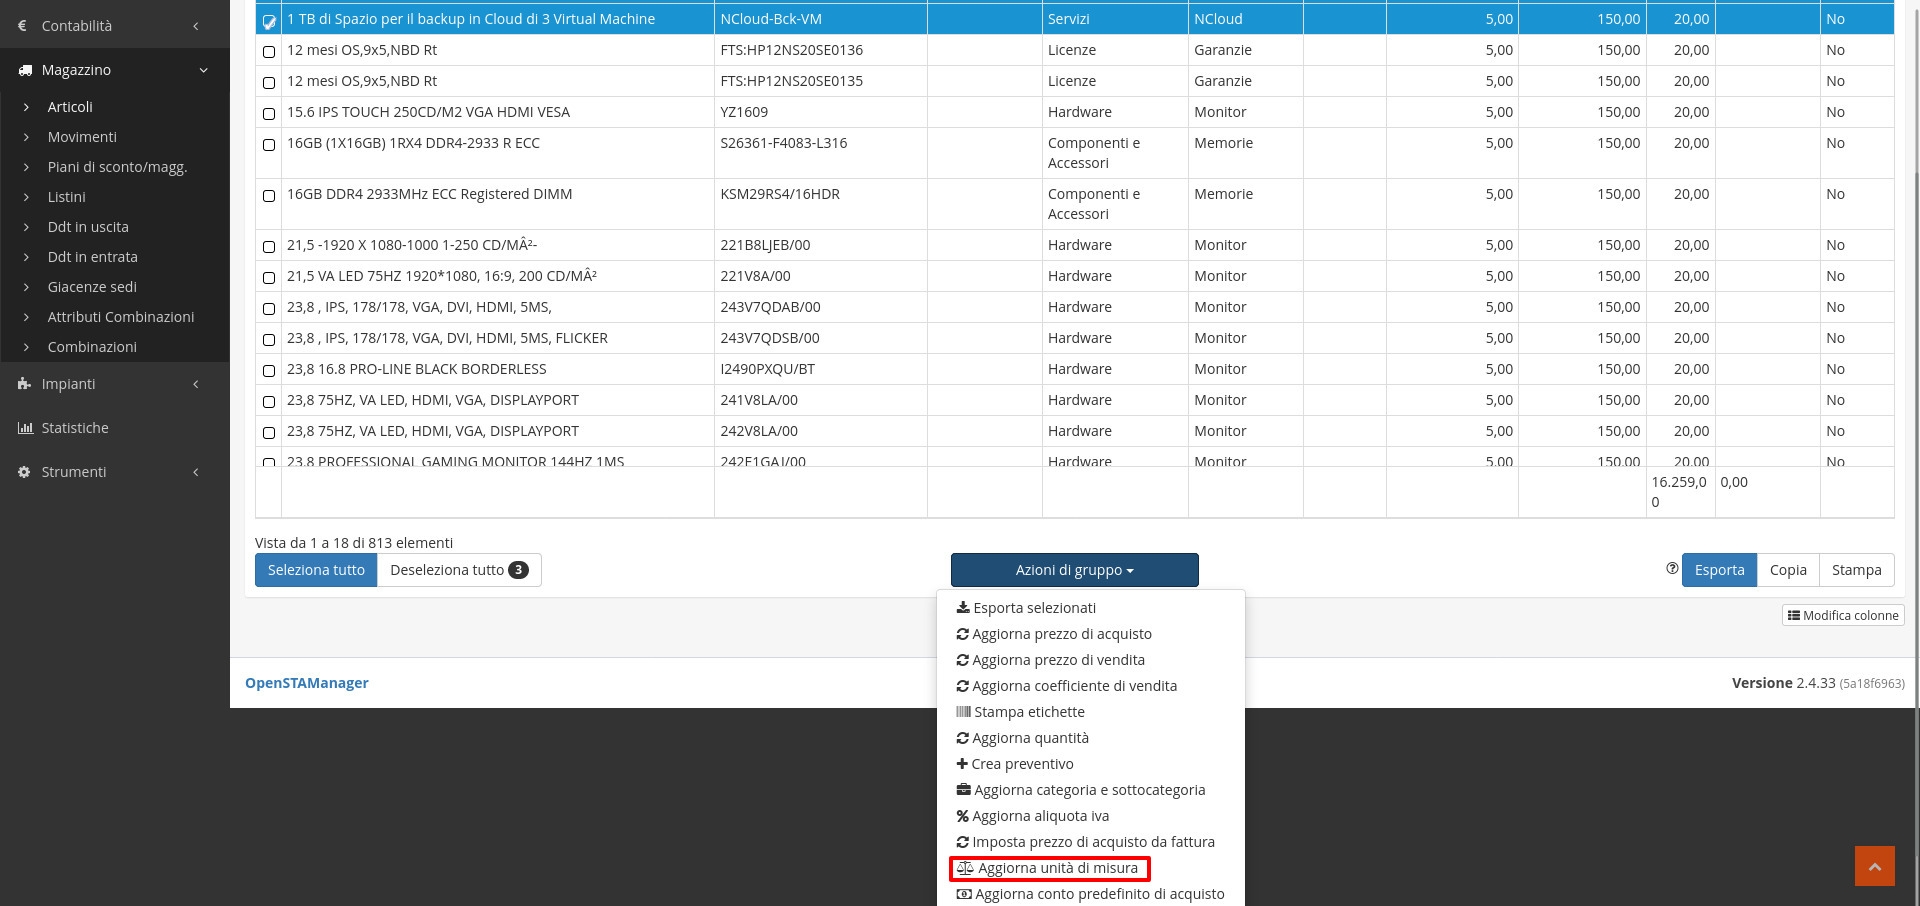Click the bar chart icon beside Statistiche
Image resolution: width=1920 pixels, height=906 pixels.
point(25,428)
